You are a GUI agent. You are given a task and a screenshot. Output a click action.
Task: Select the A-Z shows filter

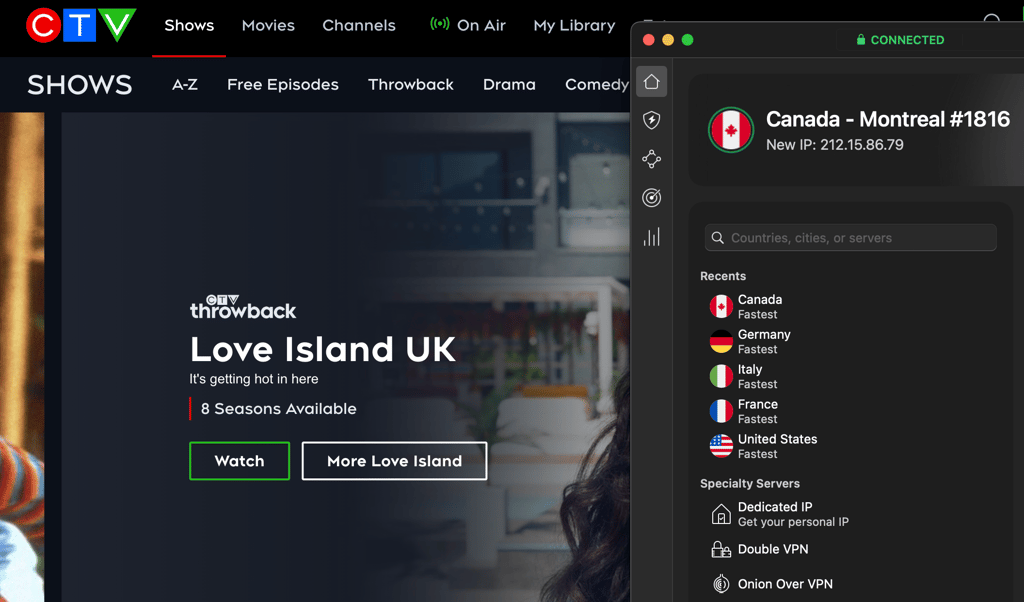click(185, 85)
